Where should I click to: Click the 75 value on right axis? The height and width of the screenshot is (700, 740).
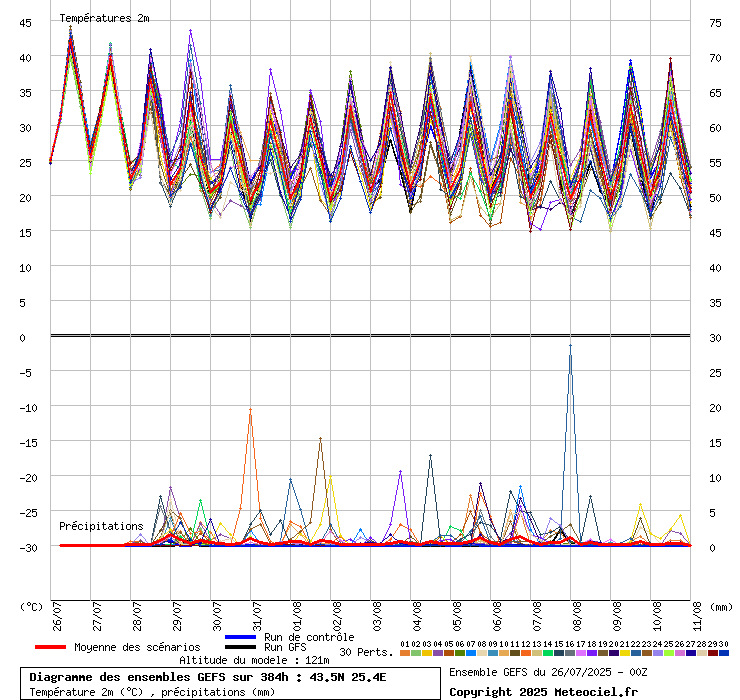[715, 23]
